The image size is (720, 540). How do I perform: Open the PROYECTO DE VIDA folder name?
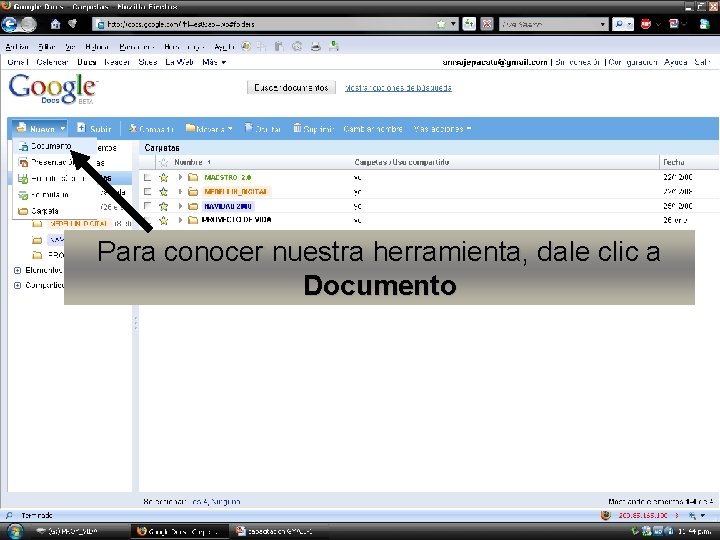[x=236, y=220]
